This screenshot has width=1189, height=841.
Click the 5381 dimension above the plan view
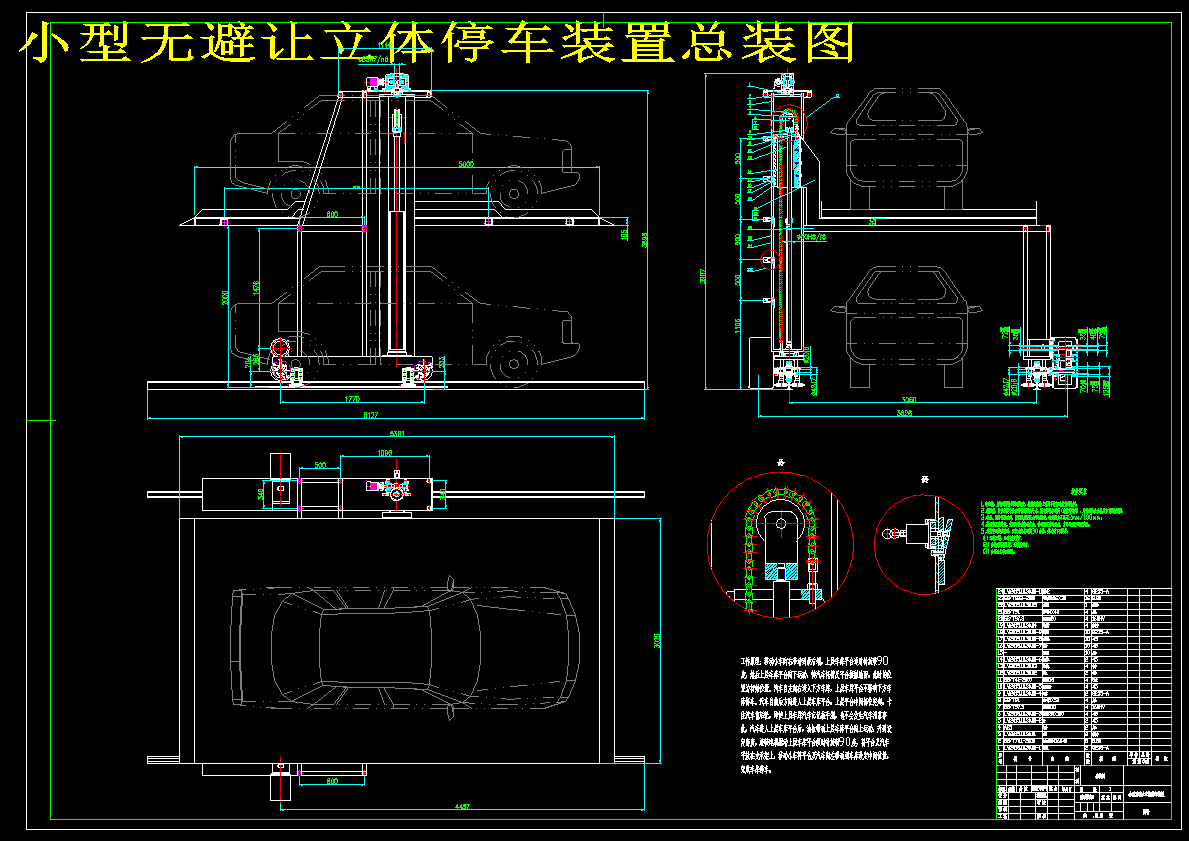[397, 435]
